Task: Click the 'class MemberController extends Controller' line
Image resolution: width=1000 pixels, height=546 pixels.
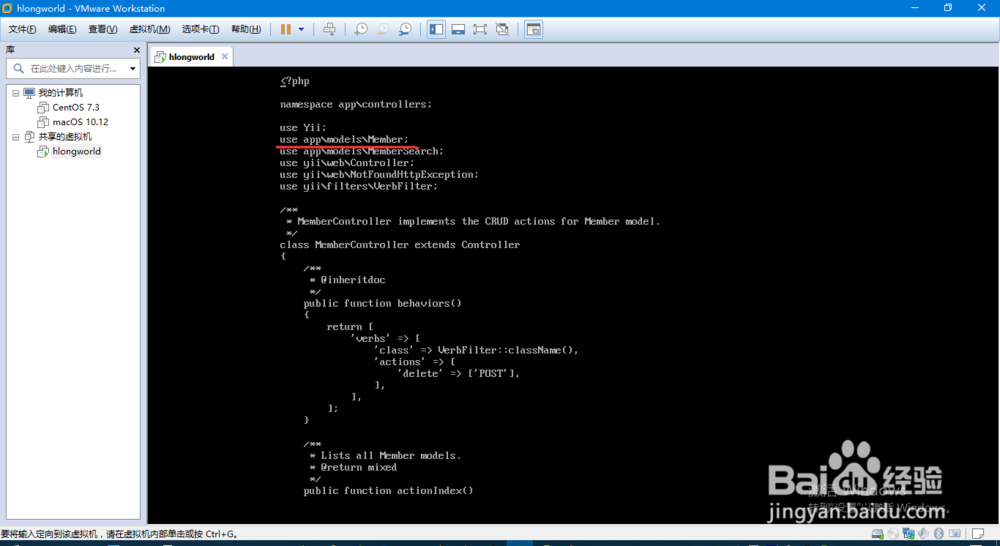Action: coord(400,245)
